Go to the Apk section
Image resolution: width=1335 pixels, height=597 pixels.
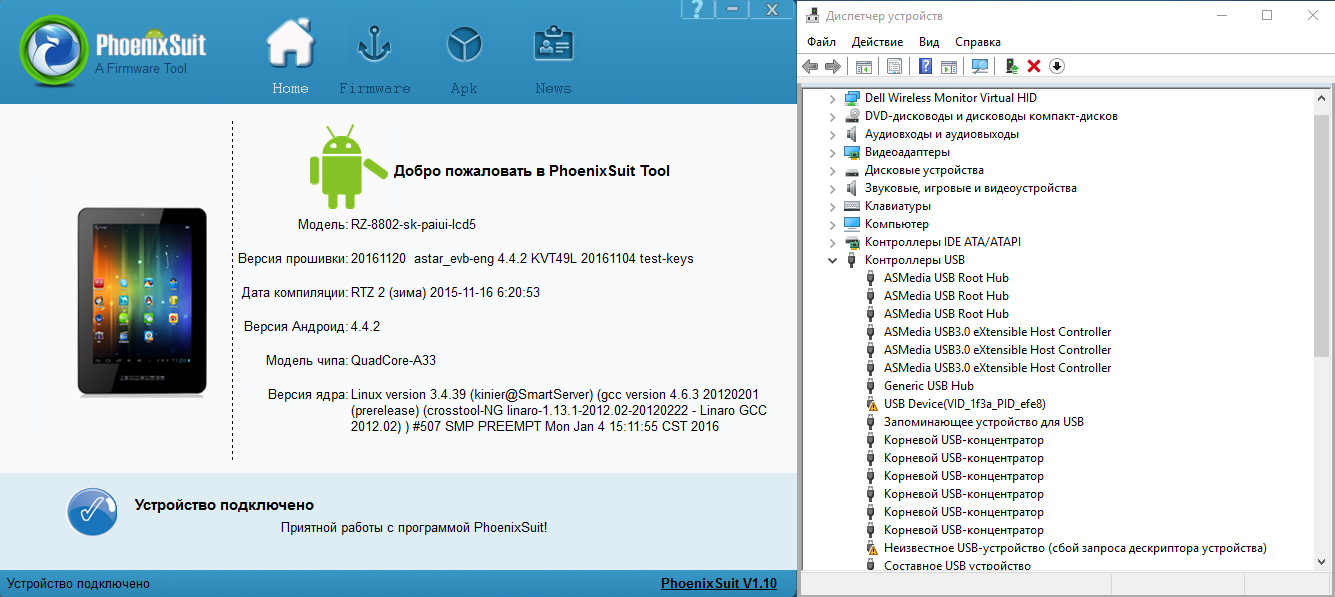464,58
